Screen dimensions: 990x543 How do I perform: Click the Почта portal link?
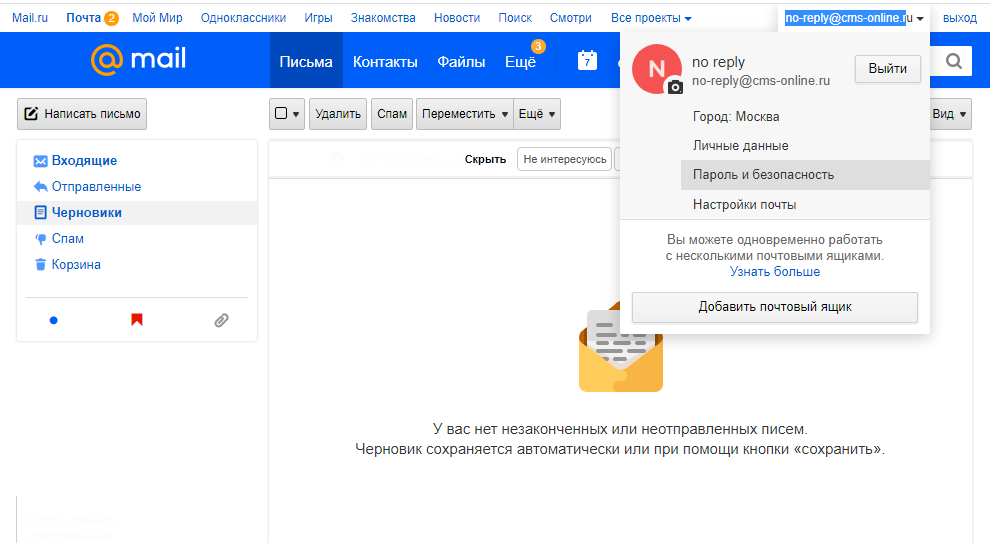pyautogui.click(x=83, y=18)
